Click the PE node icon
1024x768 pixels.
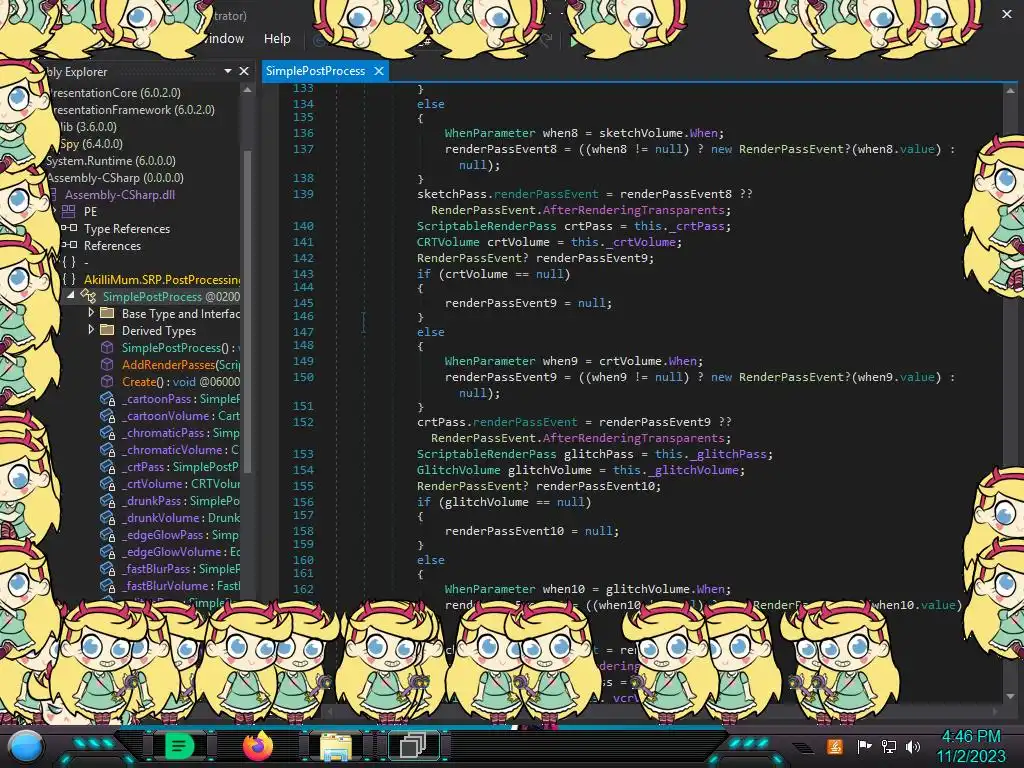(69, 211)
